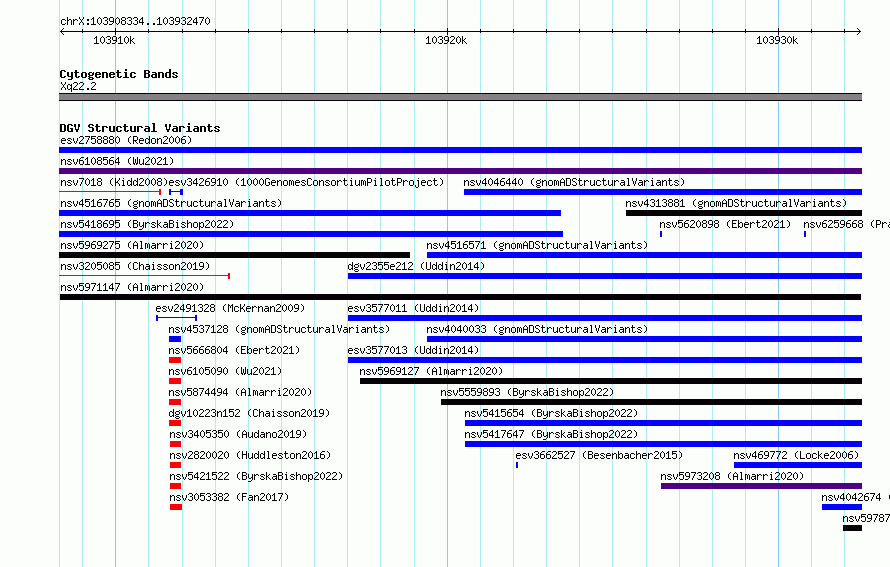The image size is (890, 567).
Task: Click the red block under nsv5666804
Action: click(175, 360)
